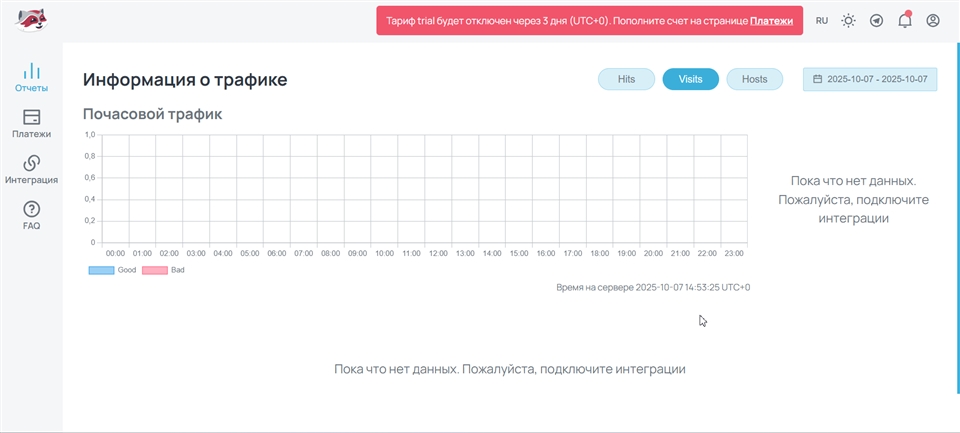Switch traffic view to Hits
The image size is (960, 433).
626,79
